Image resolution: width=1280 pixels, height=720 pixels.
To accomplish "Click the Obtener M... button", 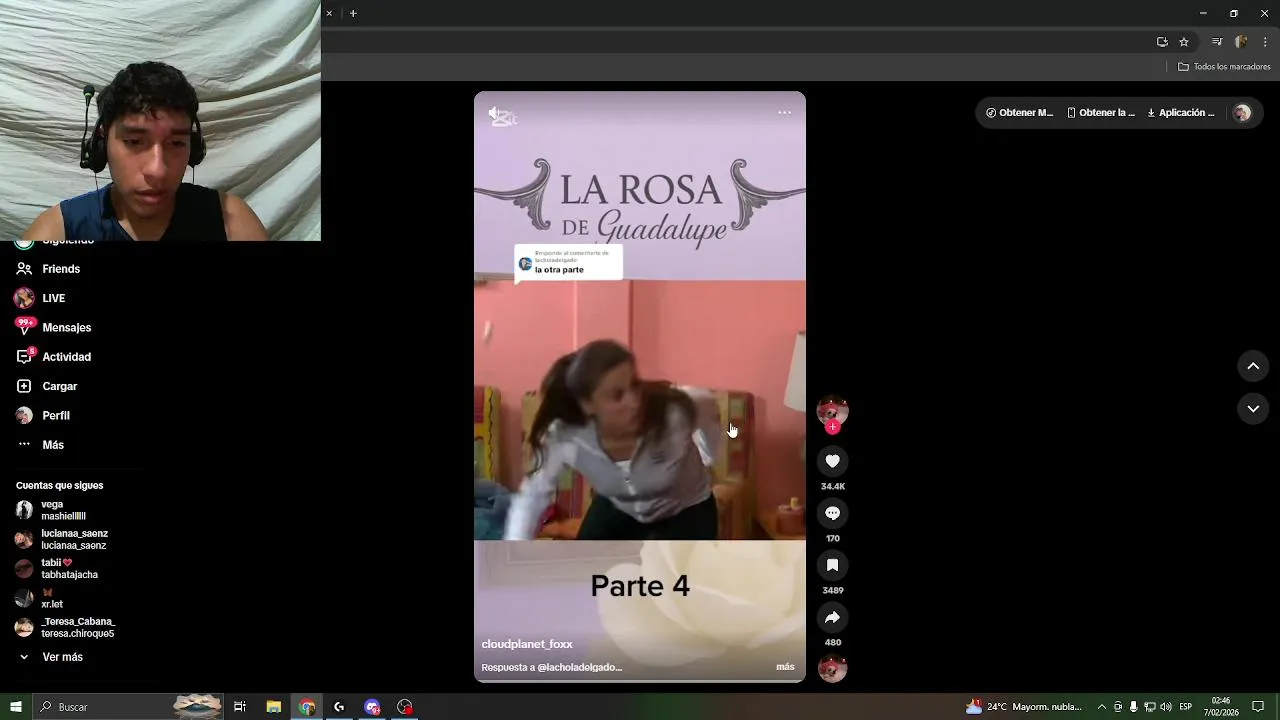I will tap(1019, 113).
